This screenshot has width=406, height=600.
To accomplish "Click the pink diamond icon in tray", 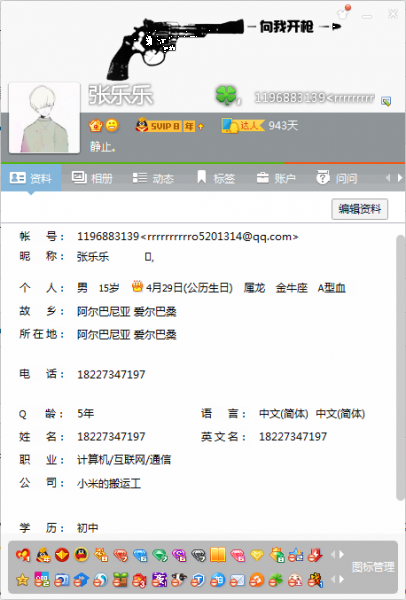I will click(x=238, y=555).
